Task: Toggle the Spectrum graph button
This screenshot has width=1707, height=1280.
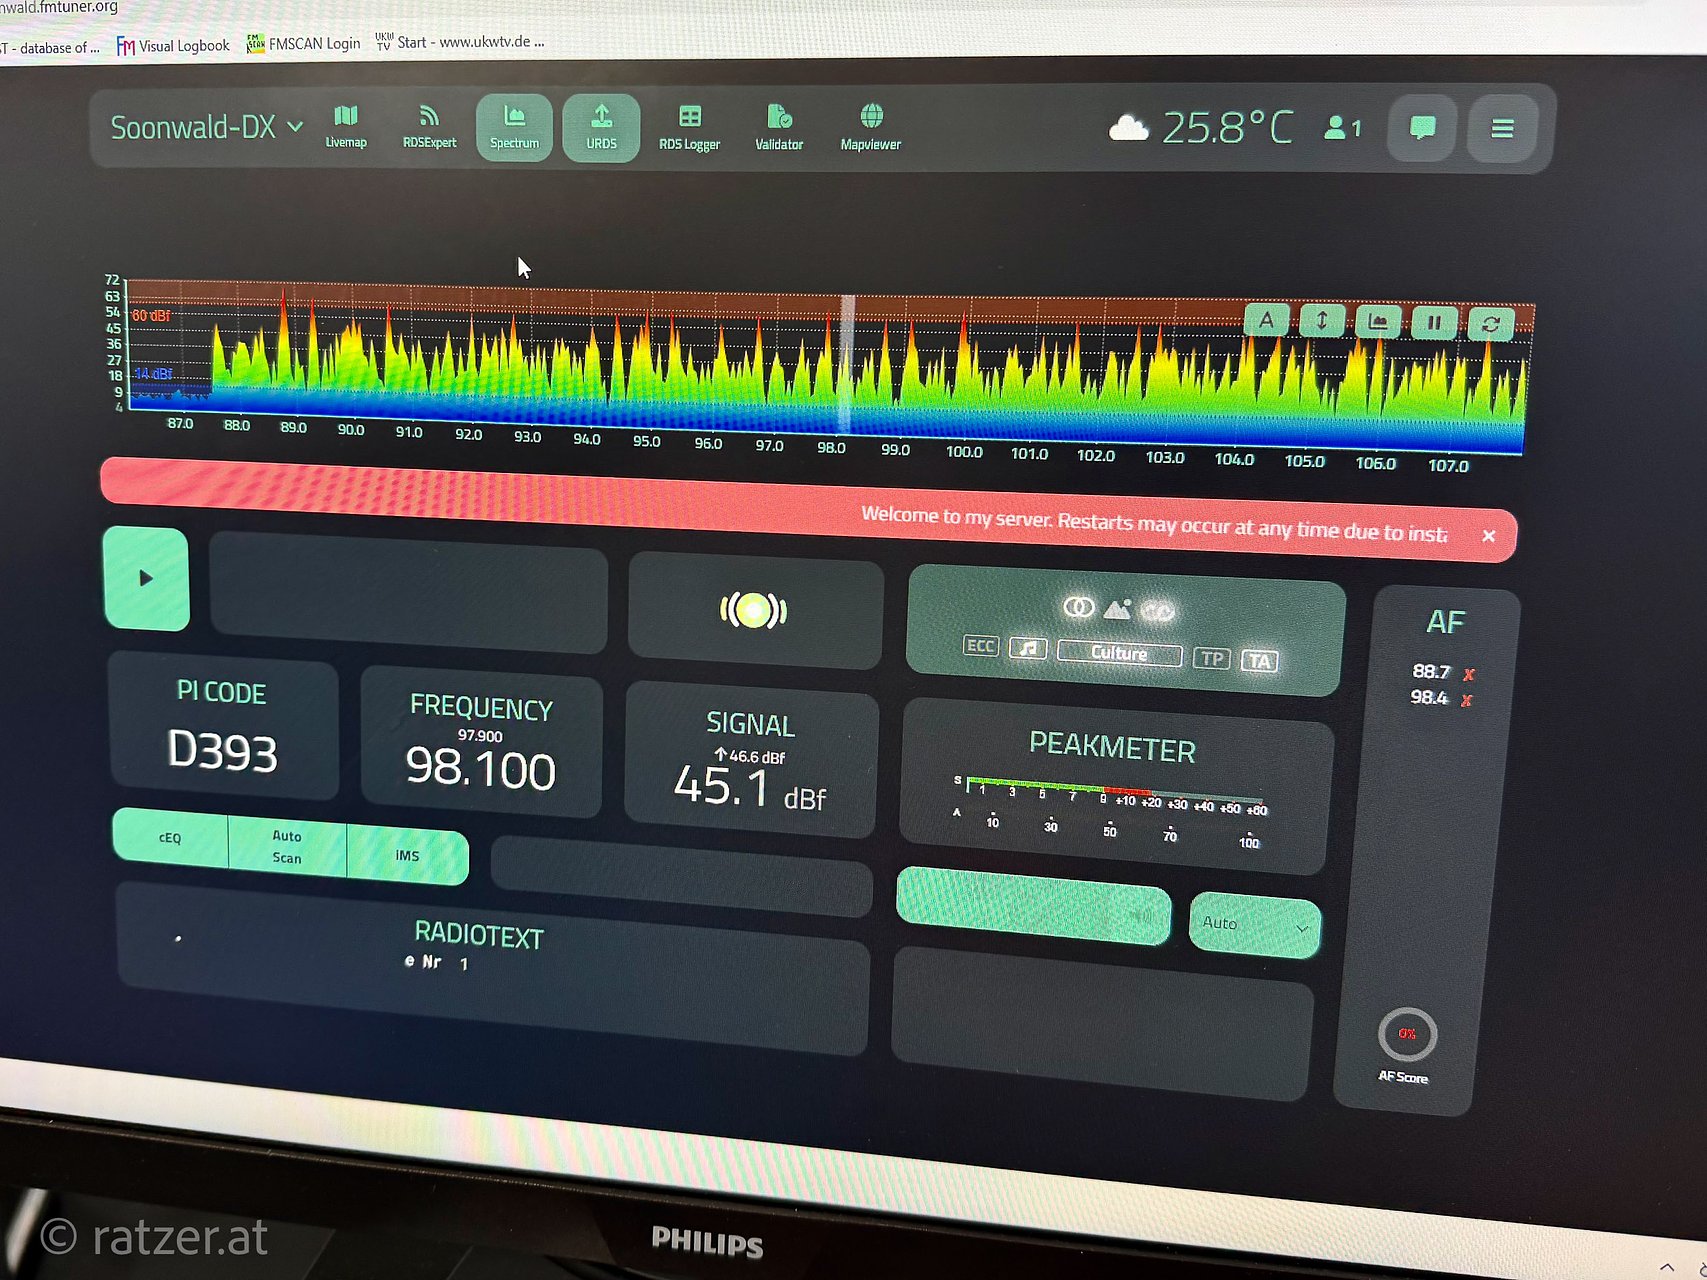Action: pos(514,127)
